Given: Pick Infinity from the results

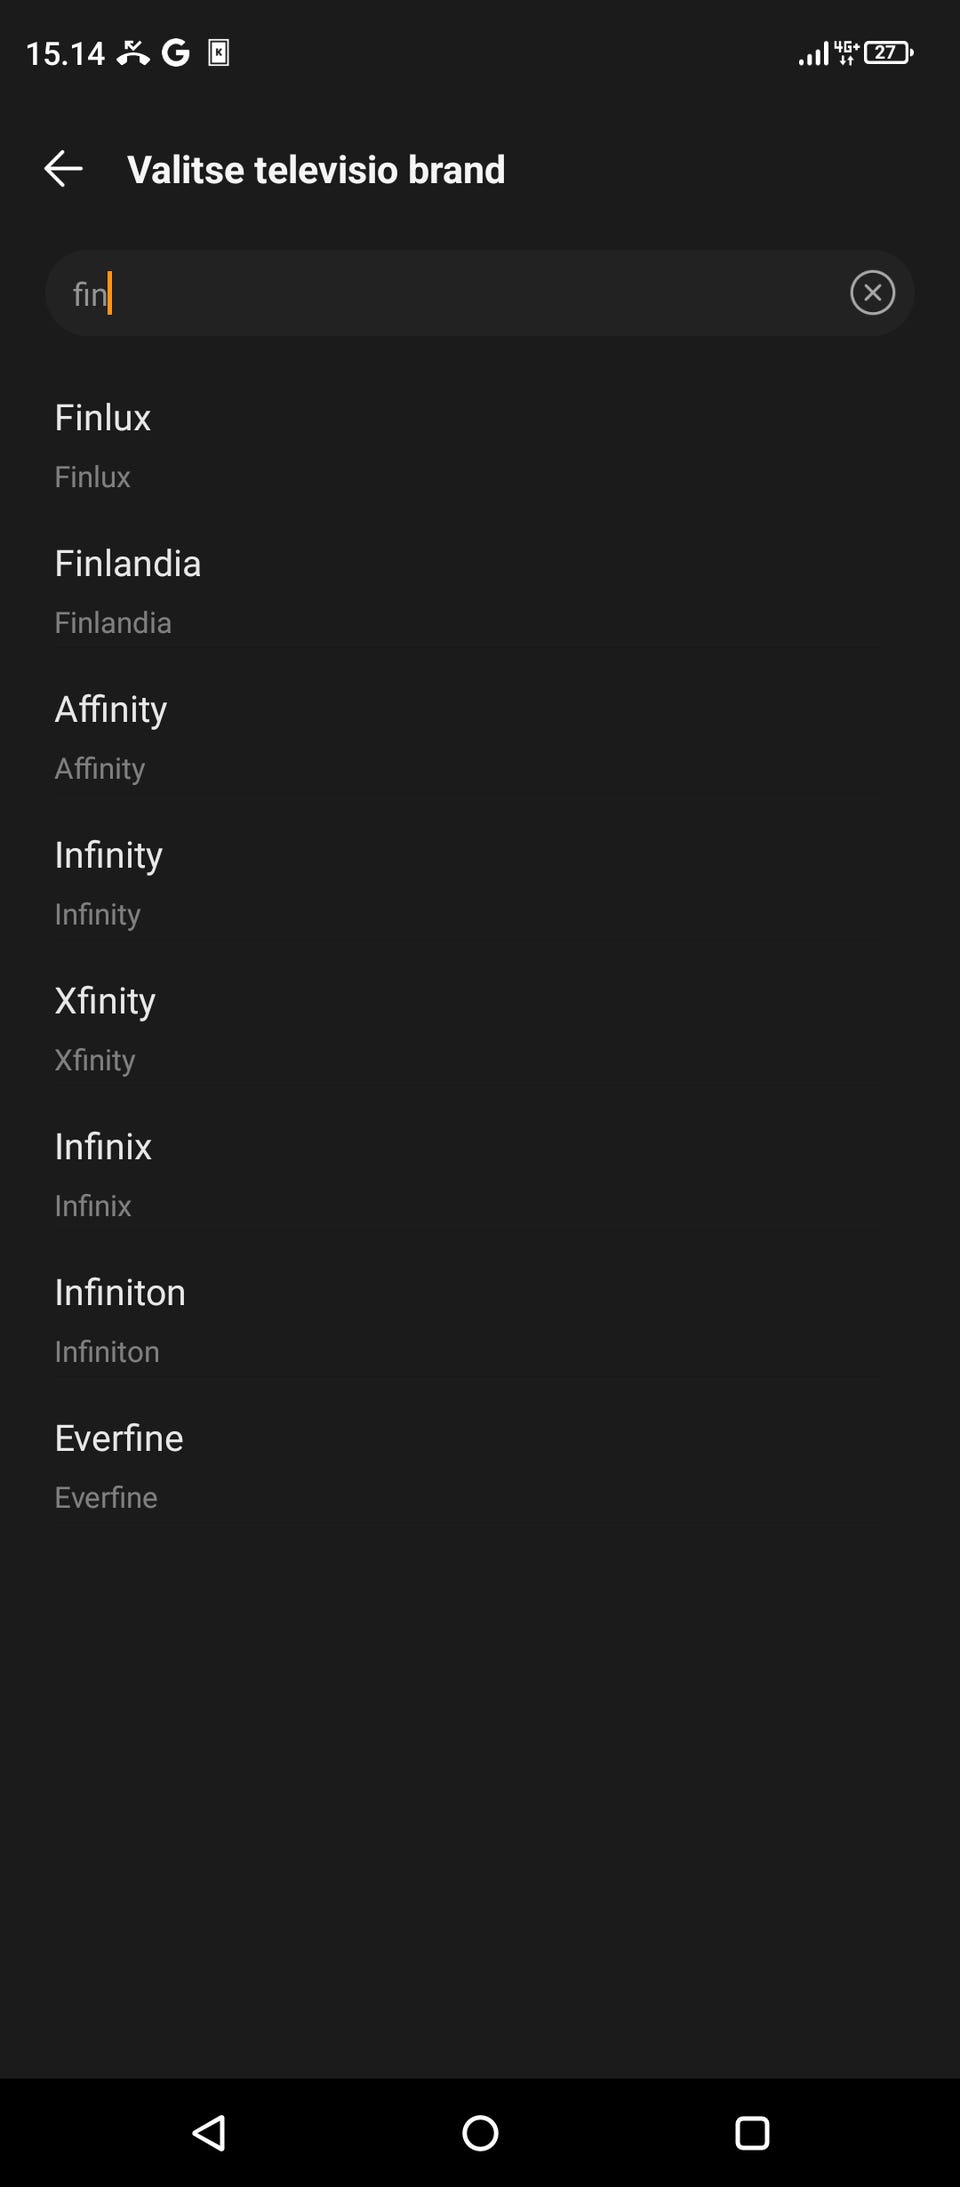Looking at the screenshot, I should tap(109, 882).
